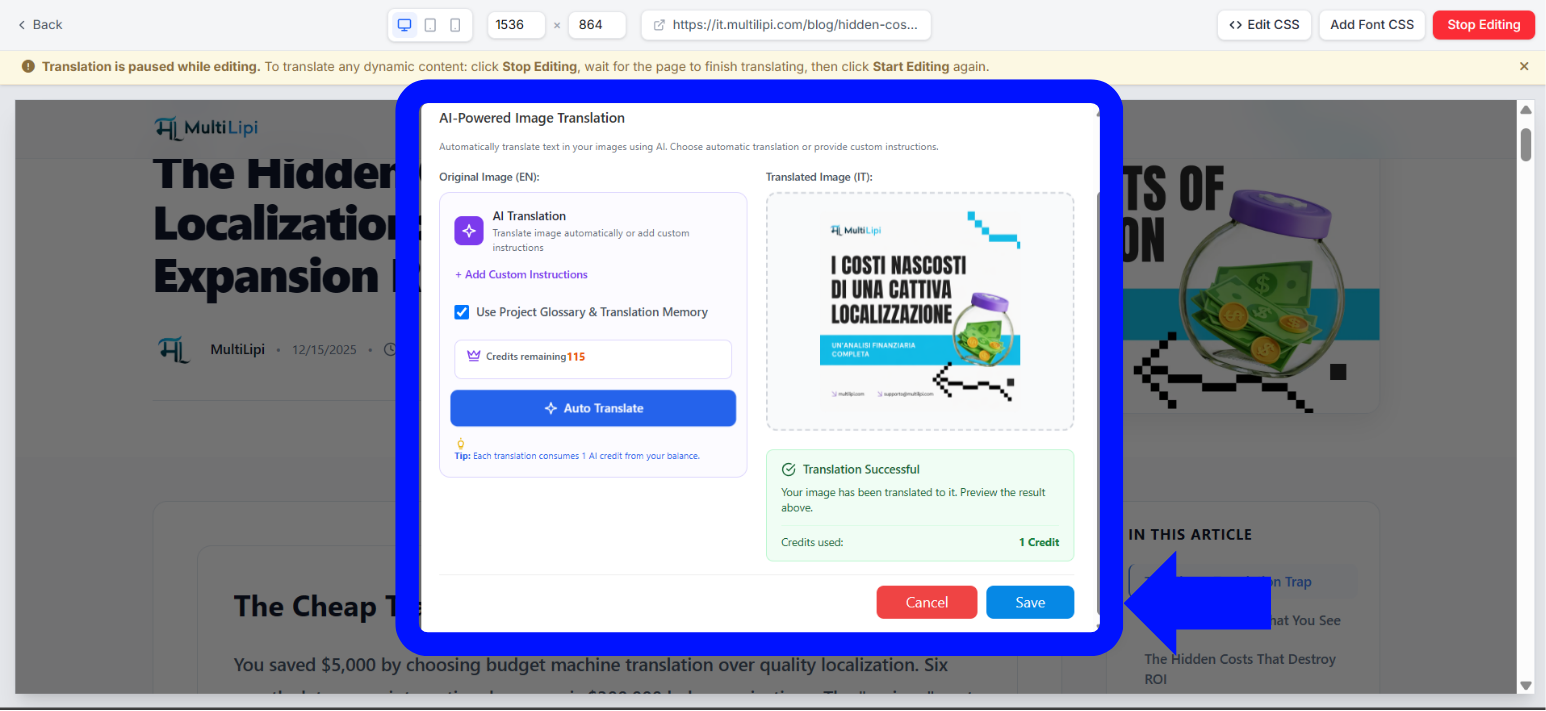Image resolution: width=1546 pixels, height=711 pixels.
Task: Click the lightbulb tip icon
Action: pyautogui.click(x=460, y=443)
